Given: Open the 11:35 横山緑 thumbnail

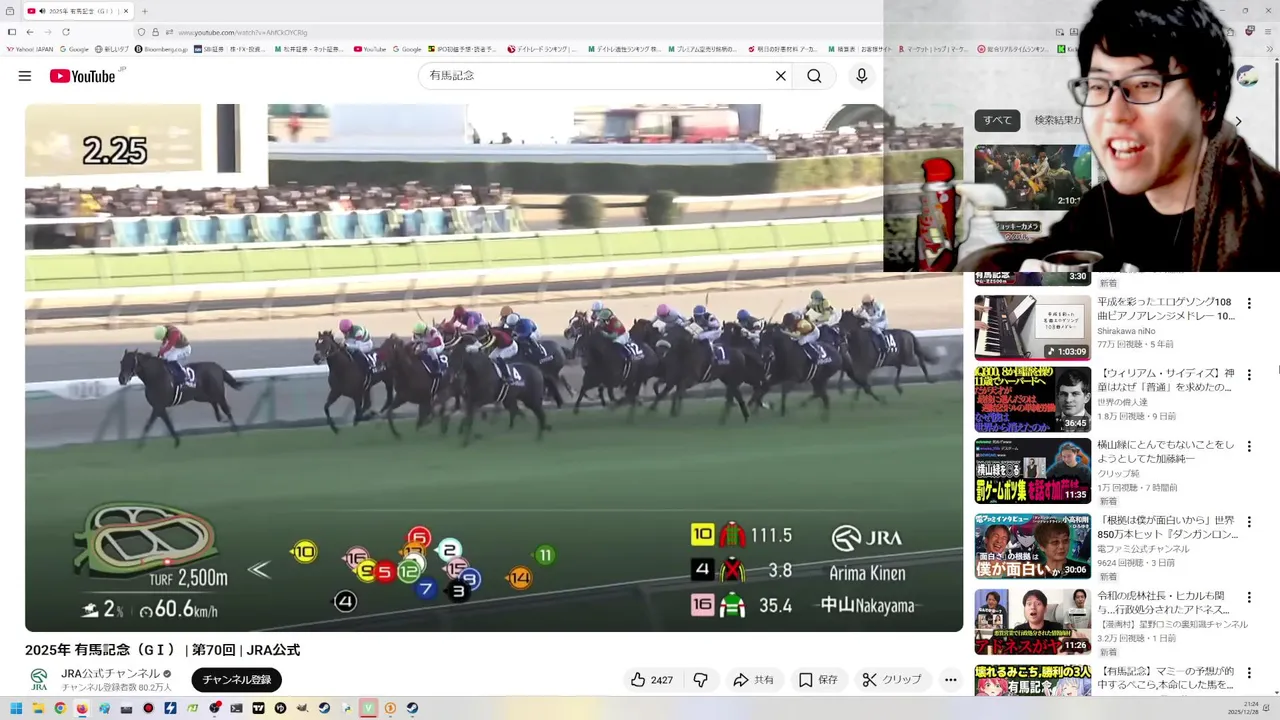Looking at the screenshot, I should [1033, 471].
